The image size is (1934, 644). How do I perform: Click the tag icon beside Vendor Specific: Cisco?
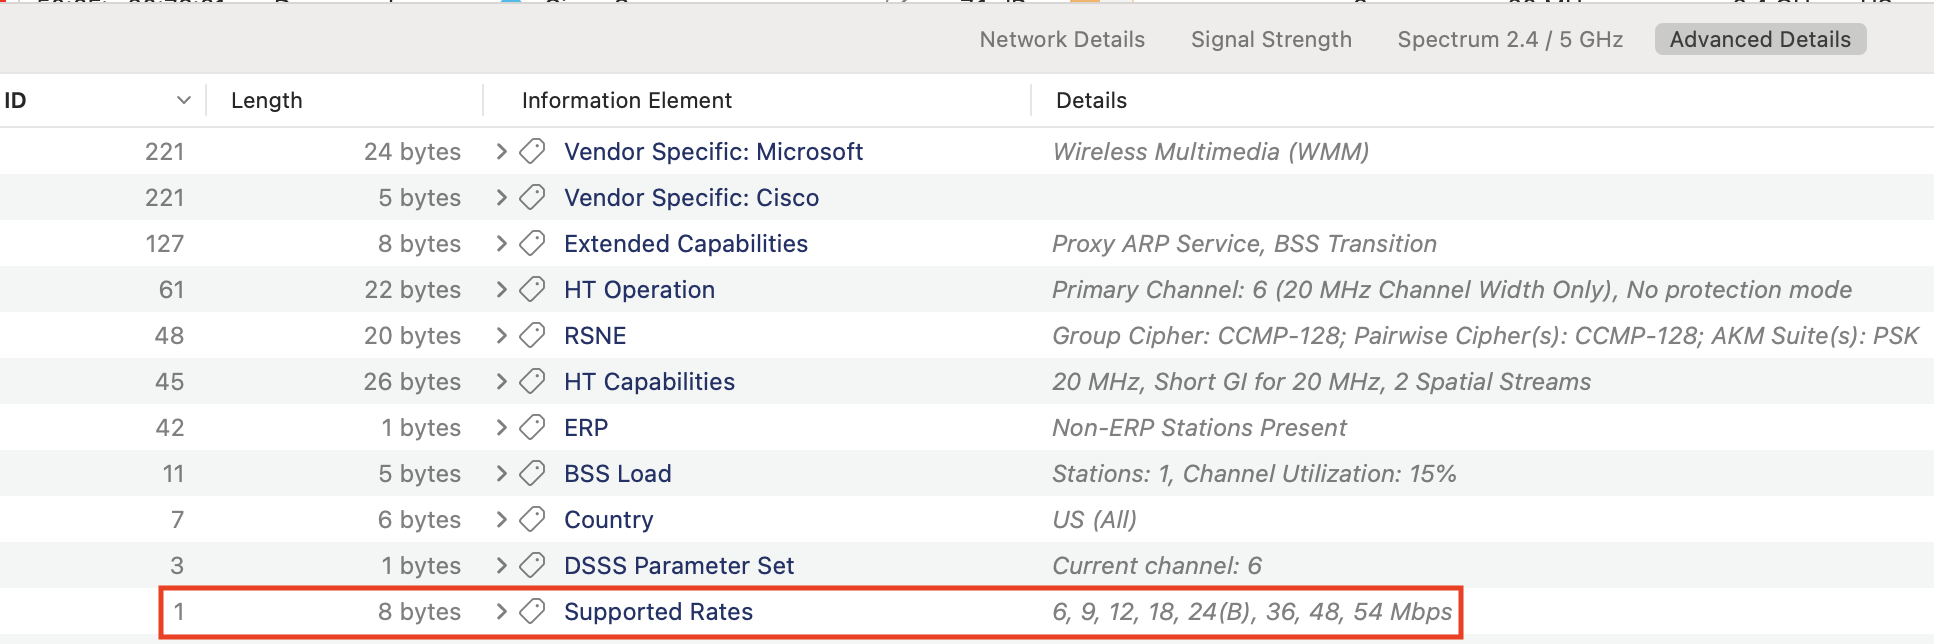coord(533,197)
